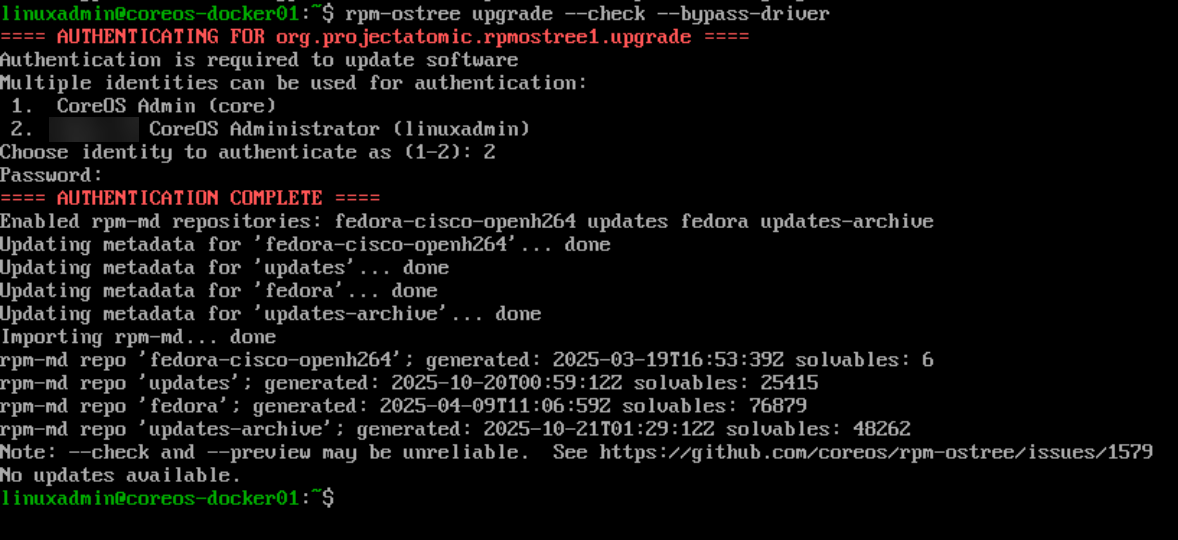Click the "Password:" prompt line
Image resolution: width=1178 pixels, height=540 pixels.
(51, 175)
